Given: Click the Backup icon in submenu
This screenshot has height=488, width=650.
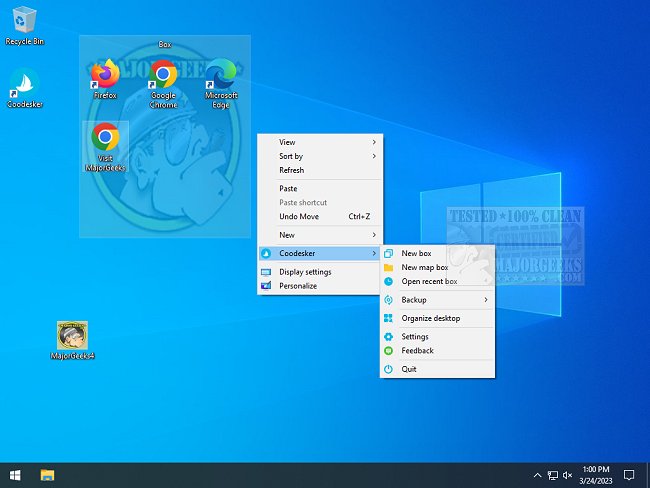Looking at the screenshot, I should point(388,300).
